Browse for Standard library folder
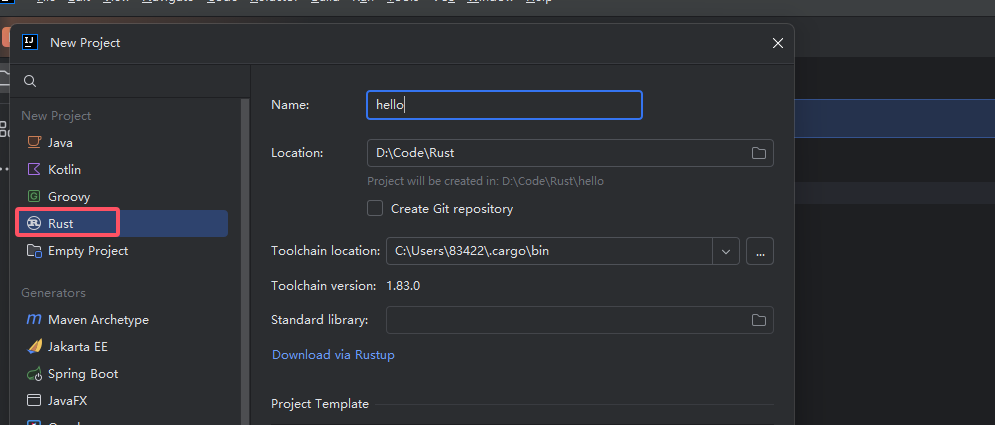The width and height of the screenshot is (995, 425). tap(759, 320)
